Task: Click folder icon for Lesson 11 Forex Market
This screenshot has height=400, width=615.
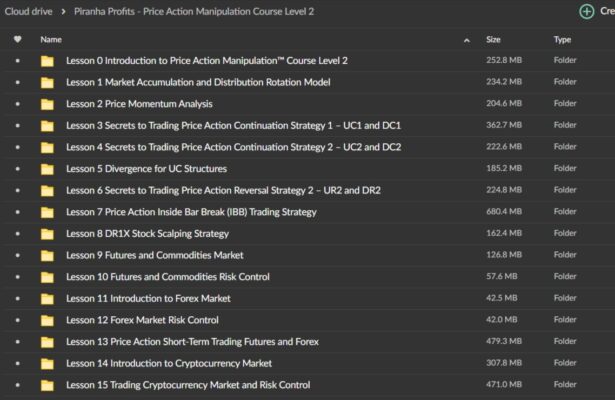Action: pyautogui.click(x=47, y=298)
